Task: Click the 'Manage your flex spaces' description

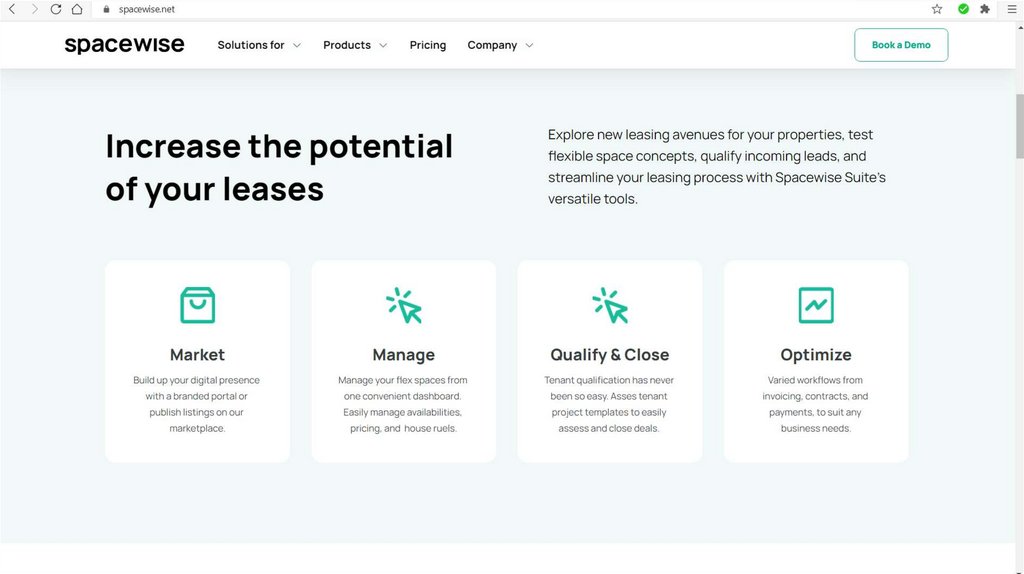Action: point(403,404)
